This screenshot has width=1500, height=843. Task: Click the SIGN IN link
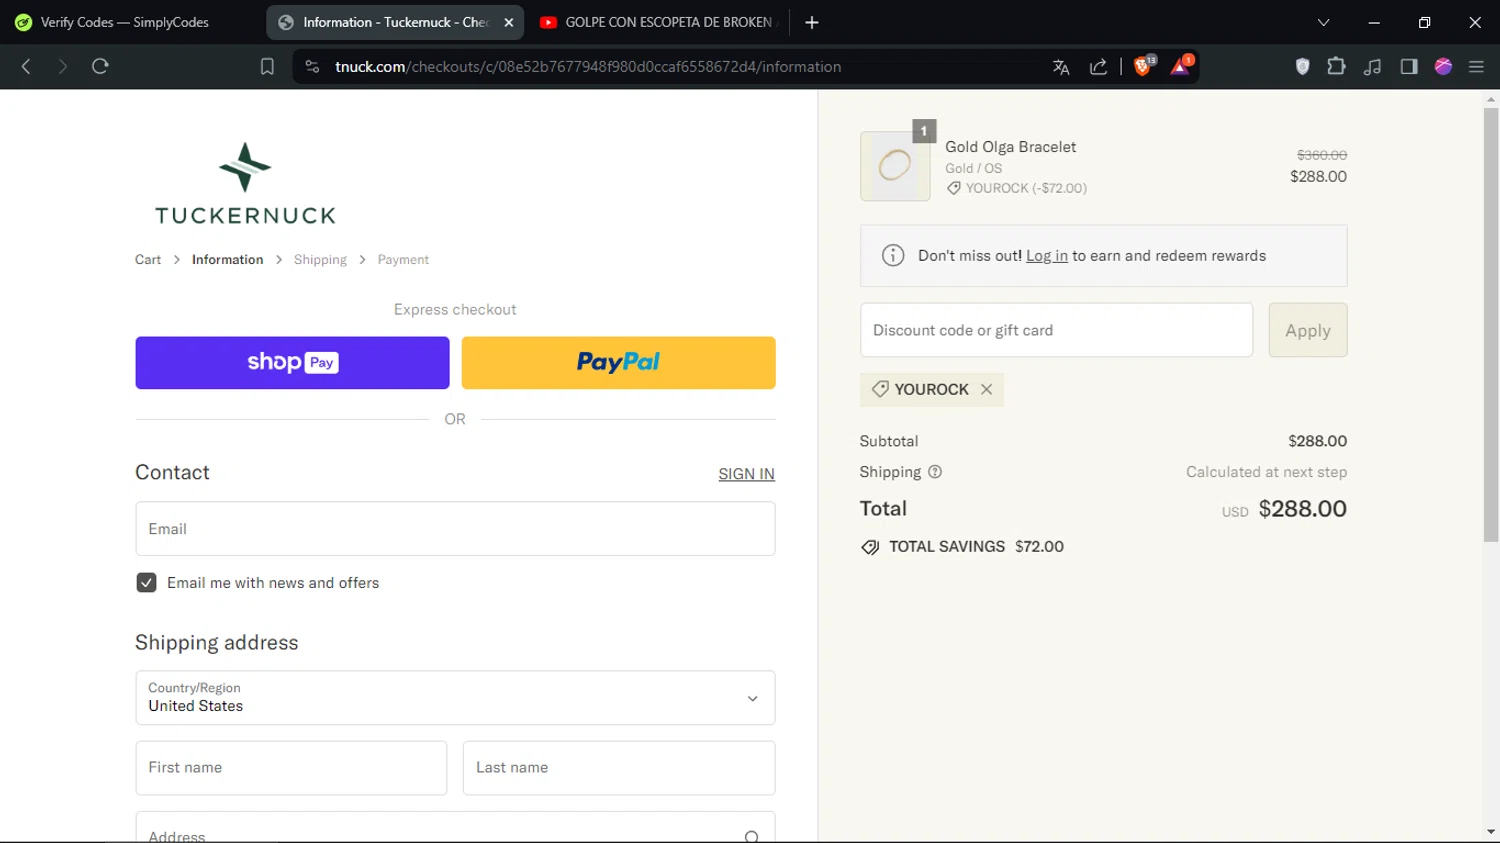[746, 474]
